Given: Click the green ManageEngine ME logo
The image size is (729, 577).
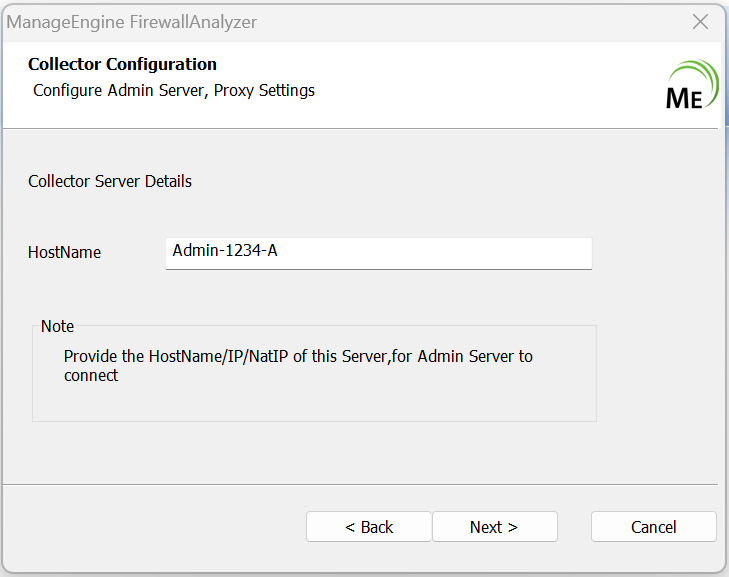Looking at the screenshot, I should click(x=691, y=86).
